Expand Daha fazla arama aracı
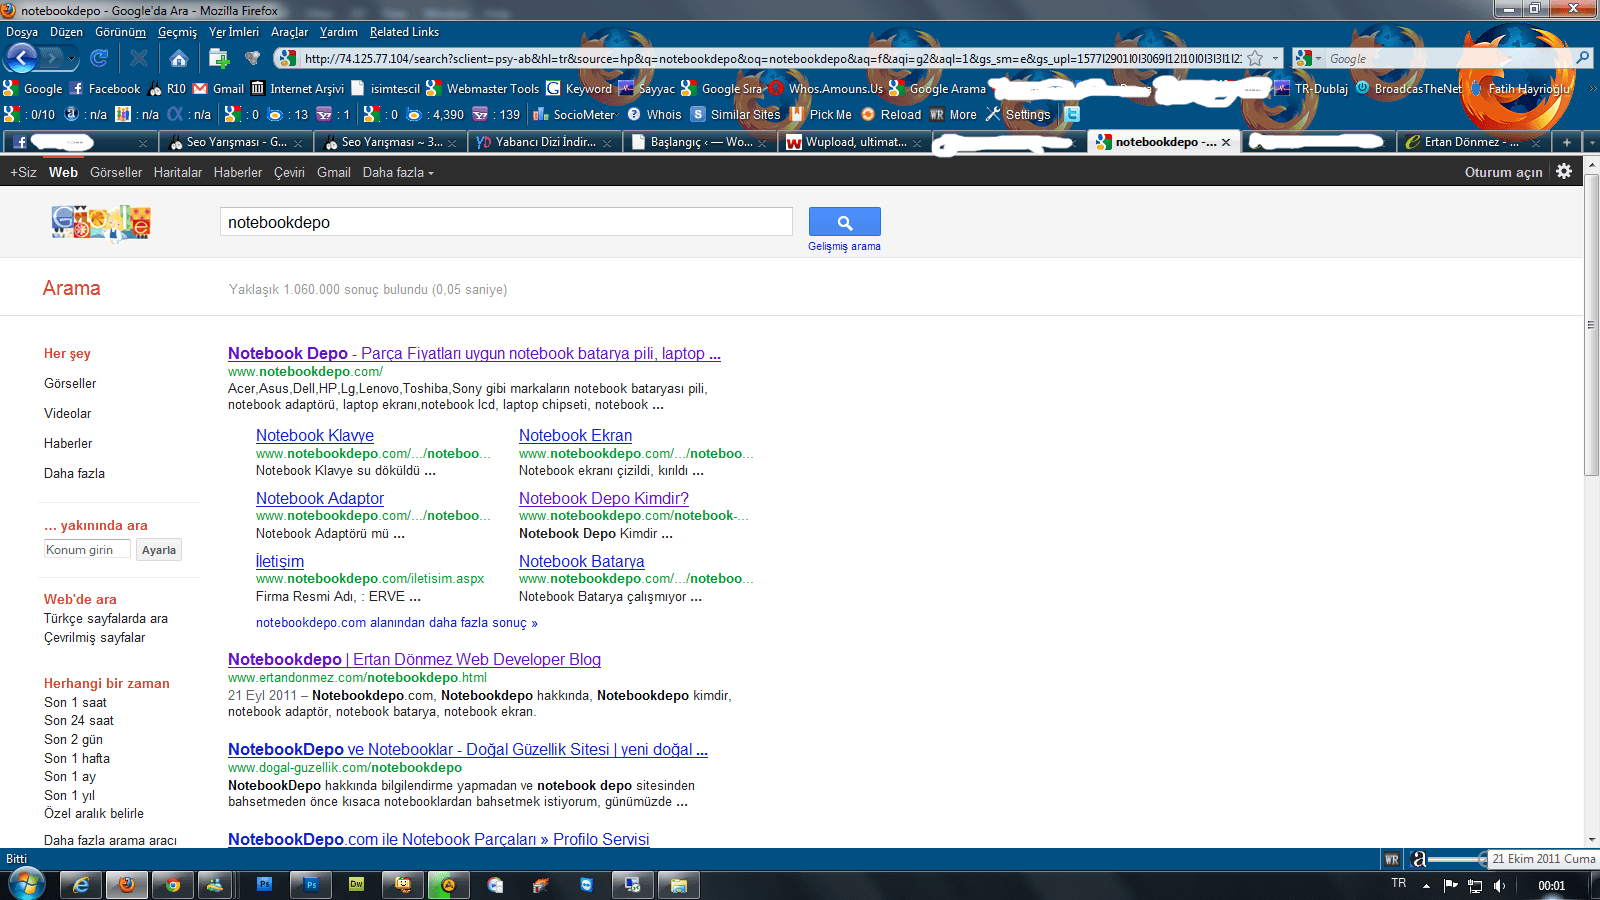Viewport: 1600px width, 900px height. 110,840
